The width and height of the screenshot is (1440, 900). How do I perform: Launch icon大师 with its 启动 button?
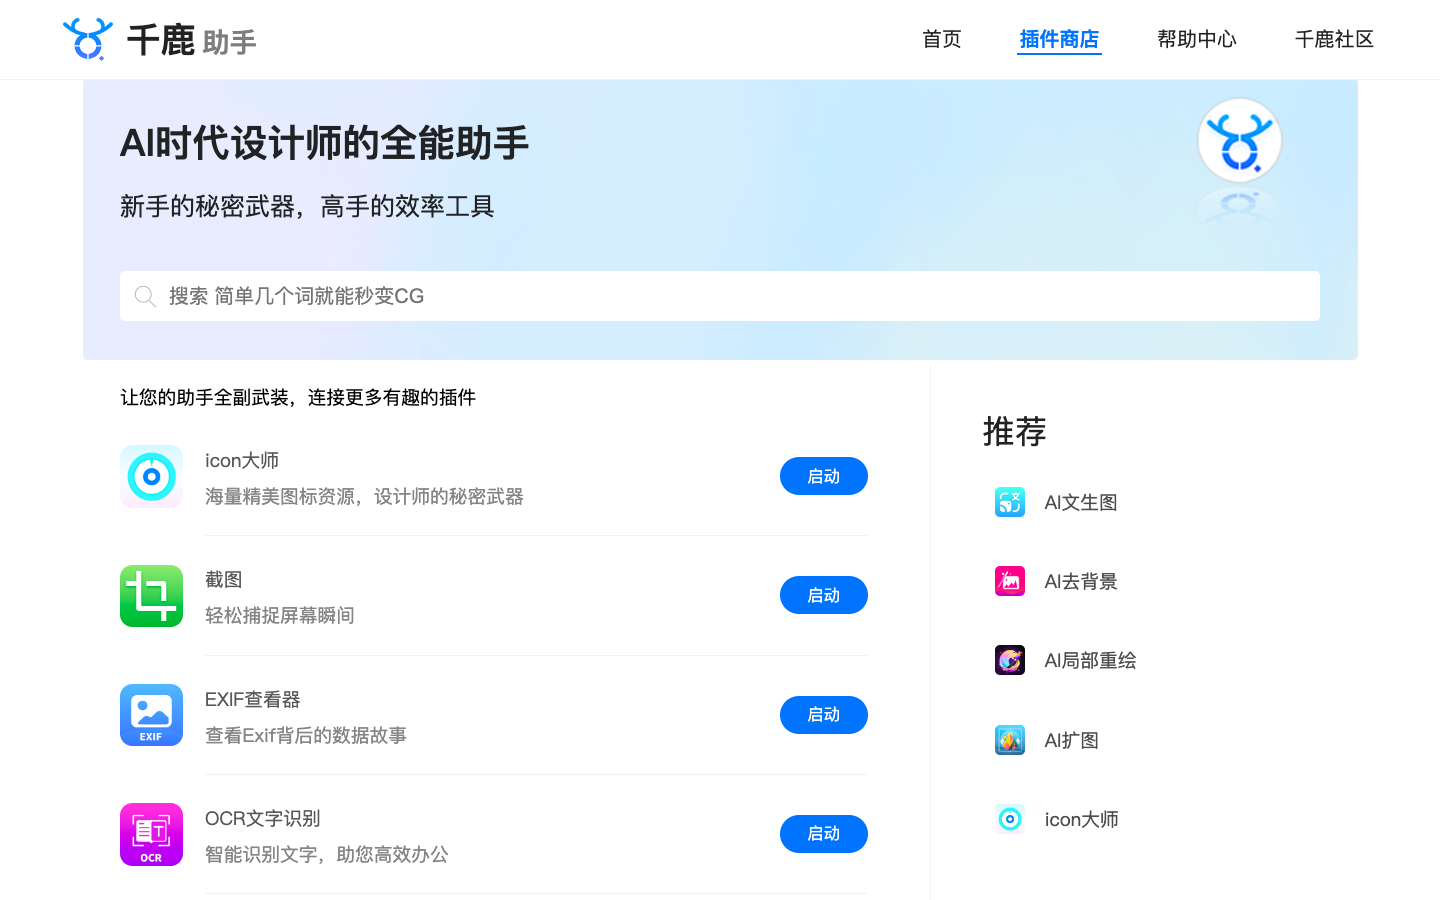823,476
